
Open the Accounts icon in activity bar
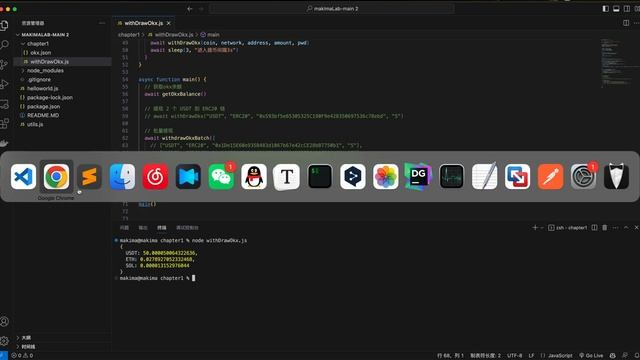(x=4, y=322)
